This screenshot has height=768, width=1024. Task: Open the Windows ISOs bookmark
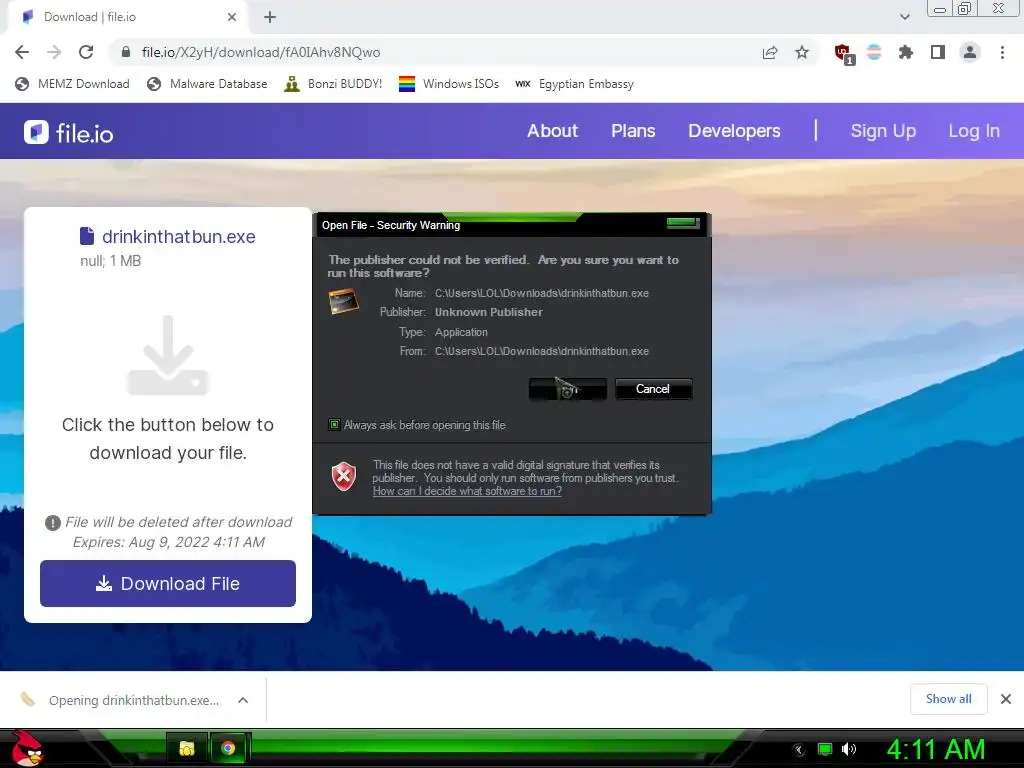pos(449,84)
